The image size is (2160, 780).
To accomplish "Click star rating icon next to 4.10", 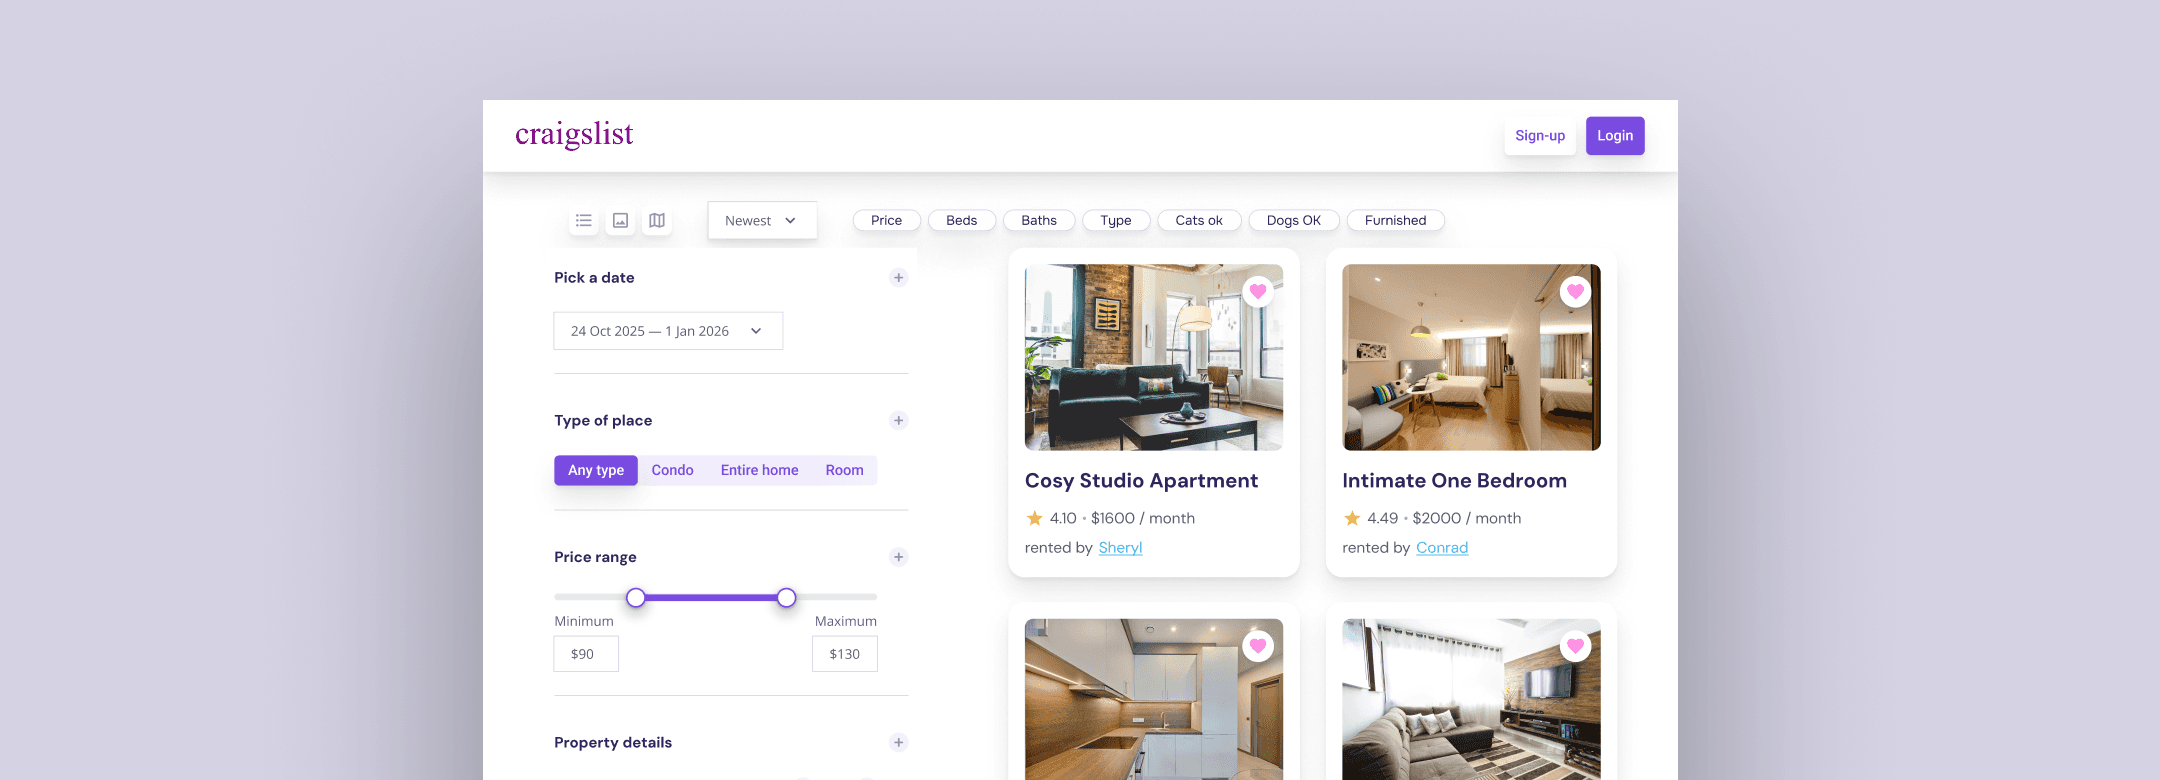I will [x=1034, y=518].
